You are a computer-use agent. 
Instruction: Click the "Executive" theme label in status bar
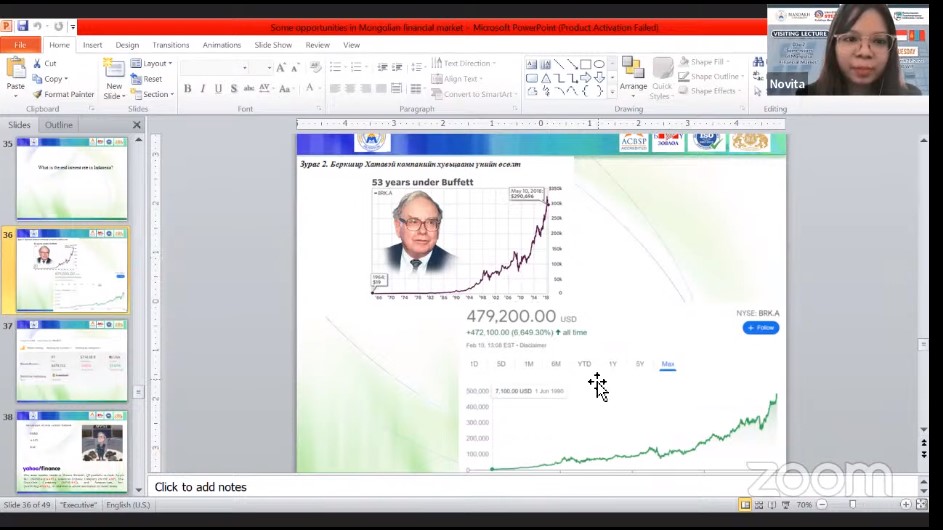pos(78,505)
